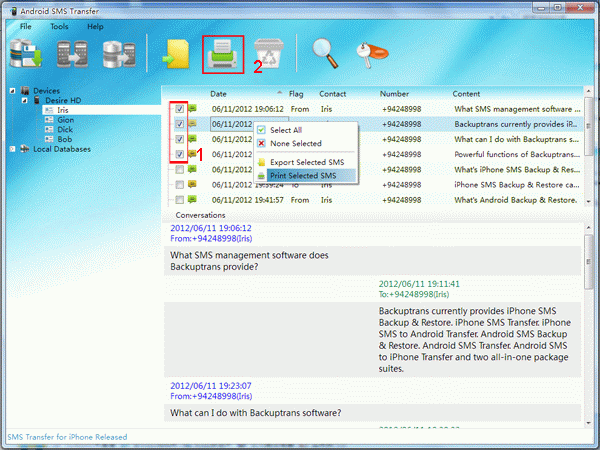Click 'What's Android Backup & Restore.' content cell
Screen dimensions: 600x450
coord(515,200)
